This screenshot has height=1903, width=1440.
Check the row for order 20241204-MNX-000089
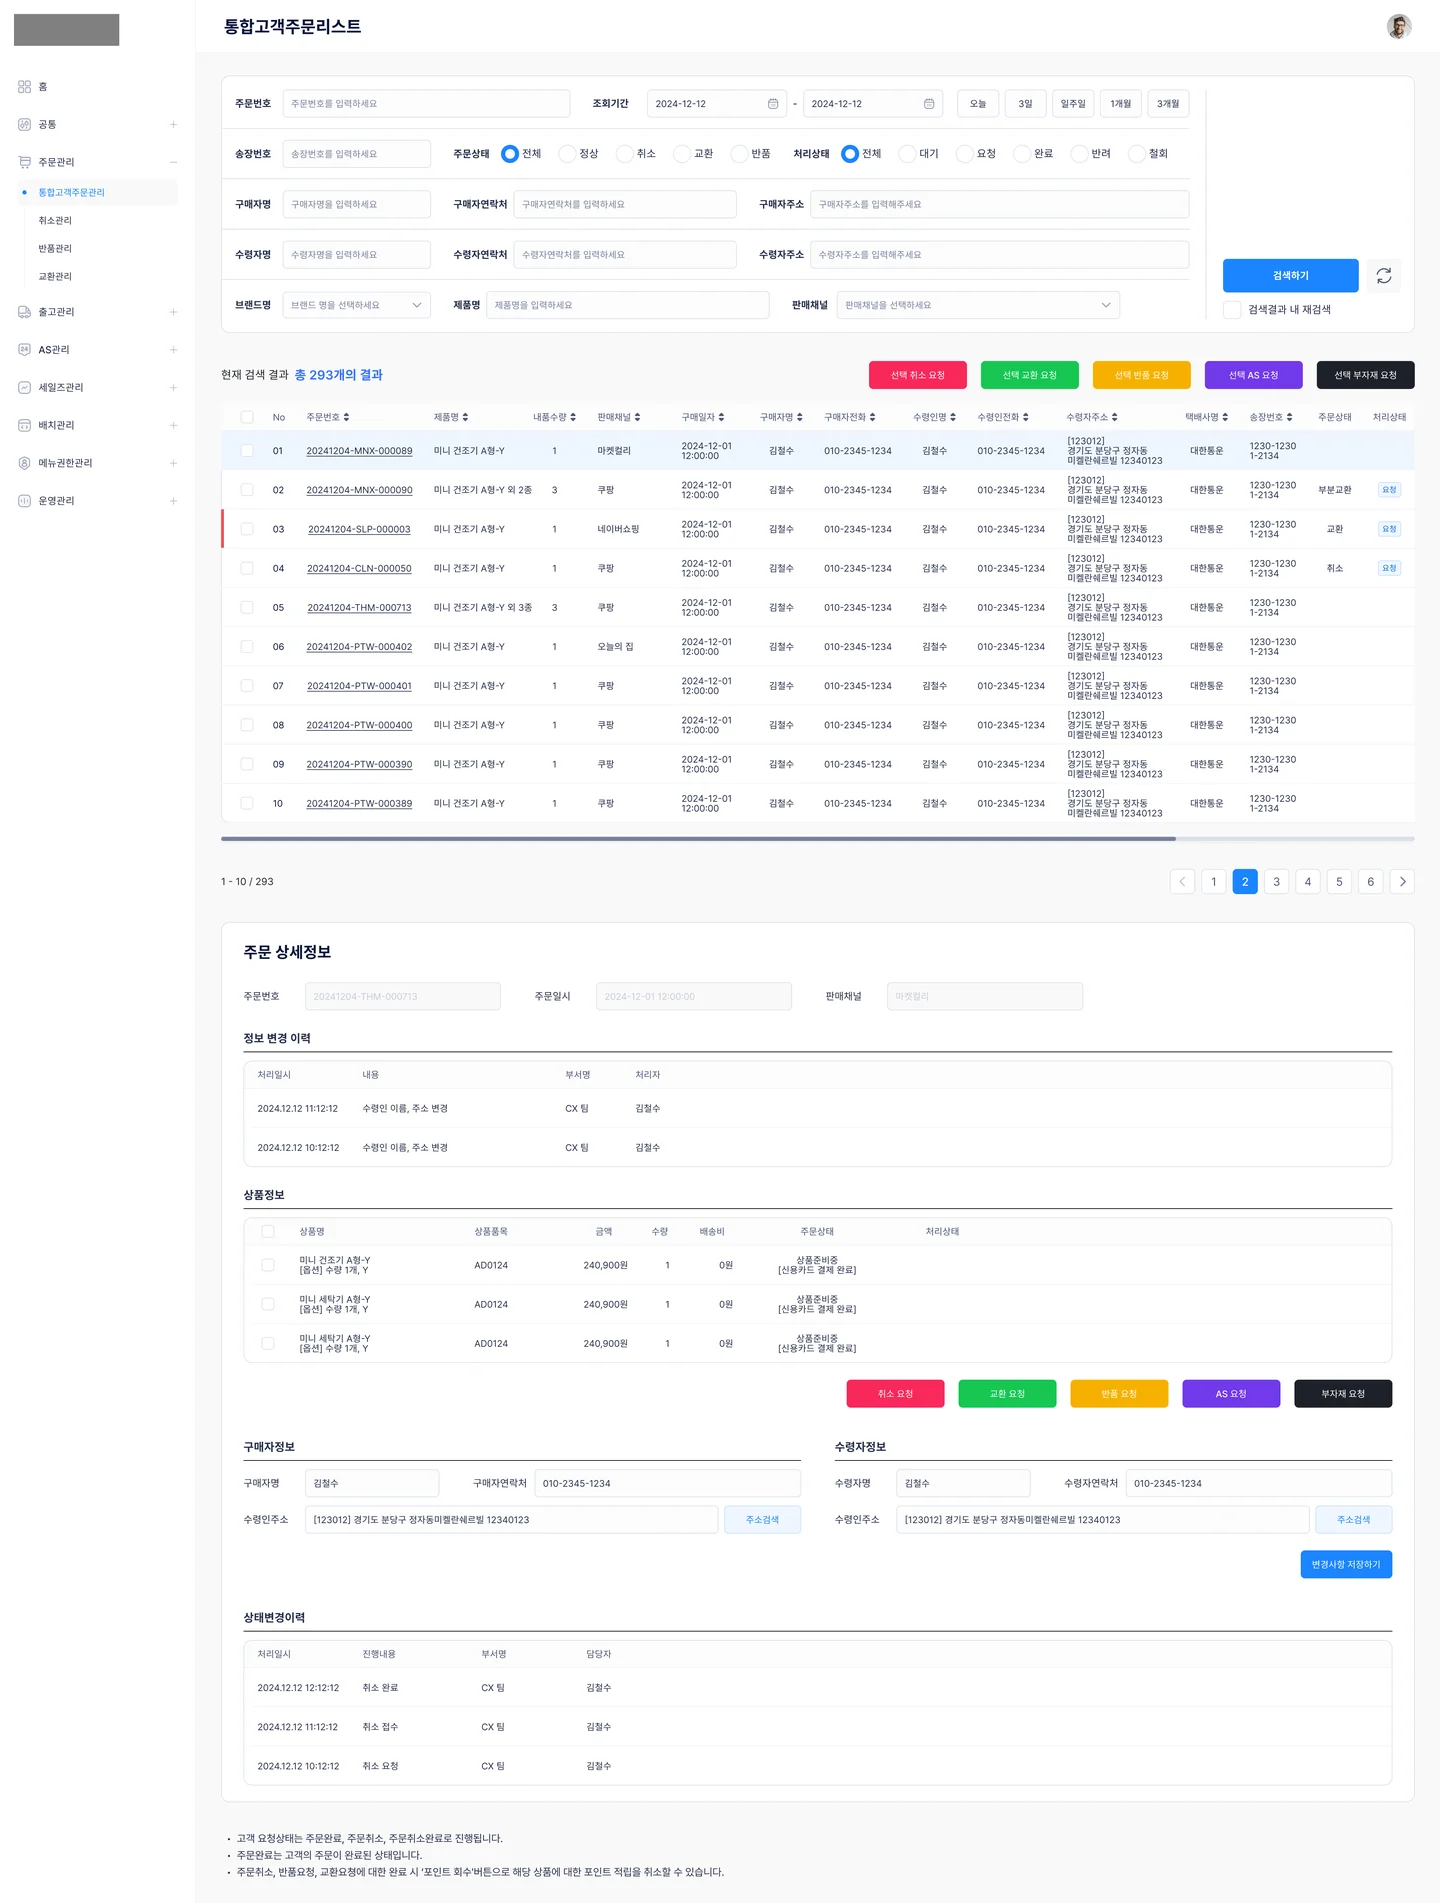click(247, 451)
